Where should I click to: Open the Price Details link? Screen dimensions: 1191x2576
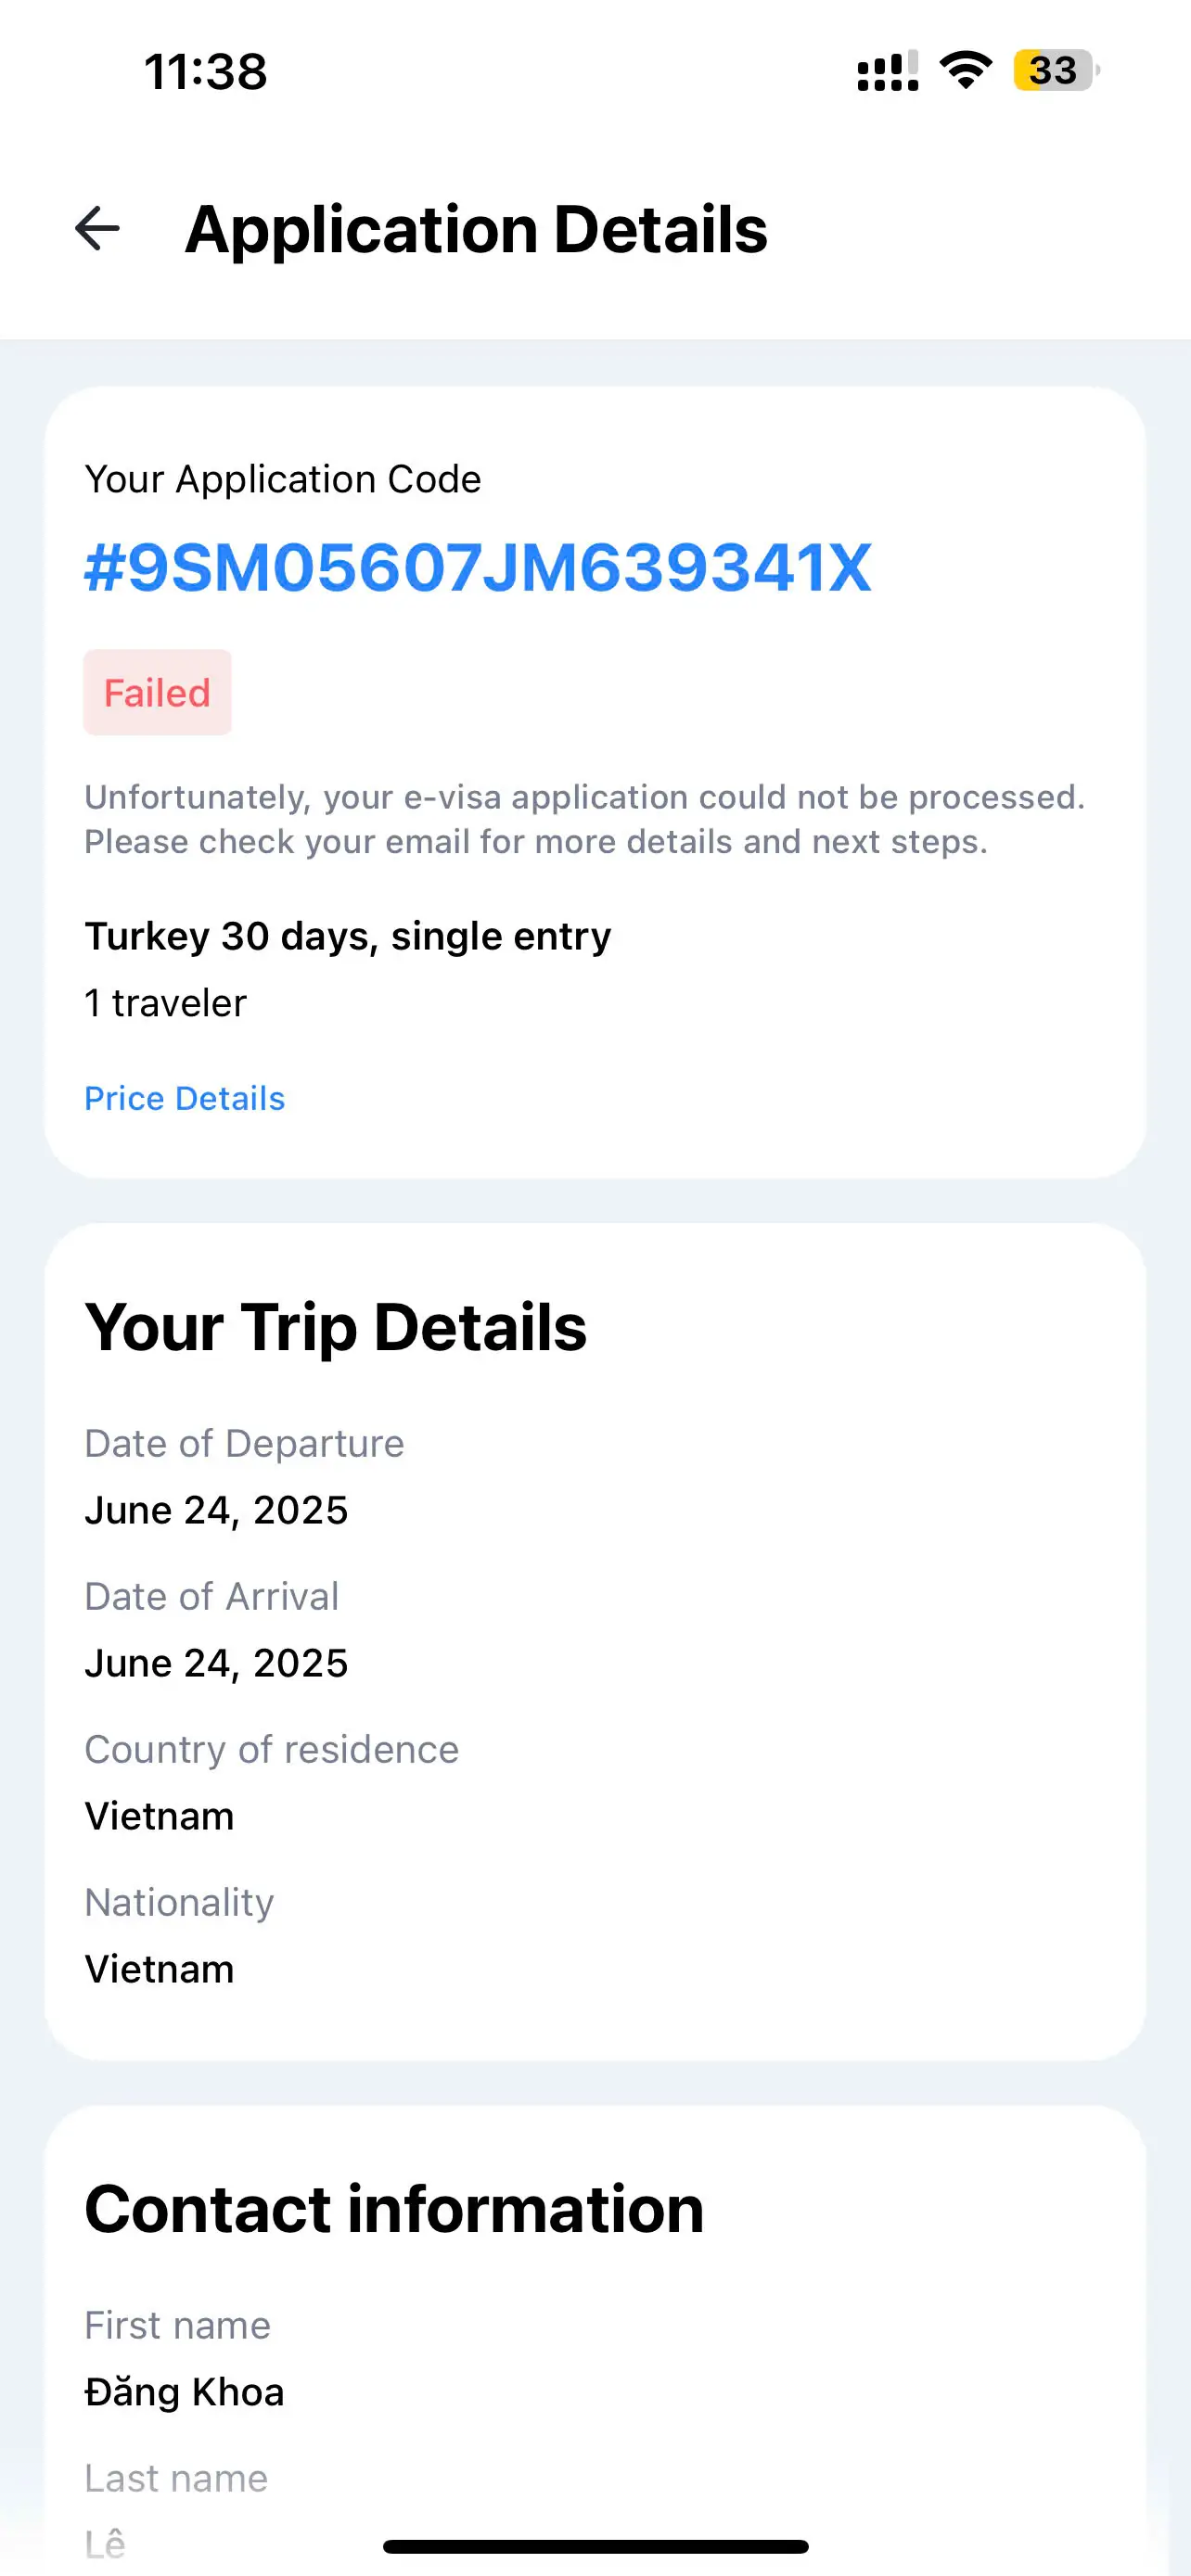pos(185,1098)
